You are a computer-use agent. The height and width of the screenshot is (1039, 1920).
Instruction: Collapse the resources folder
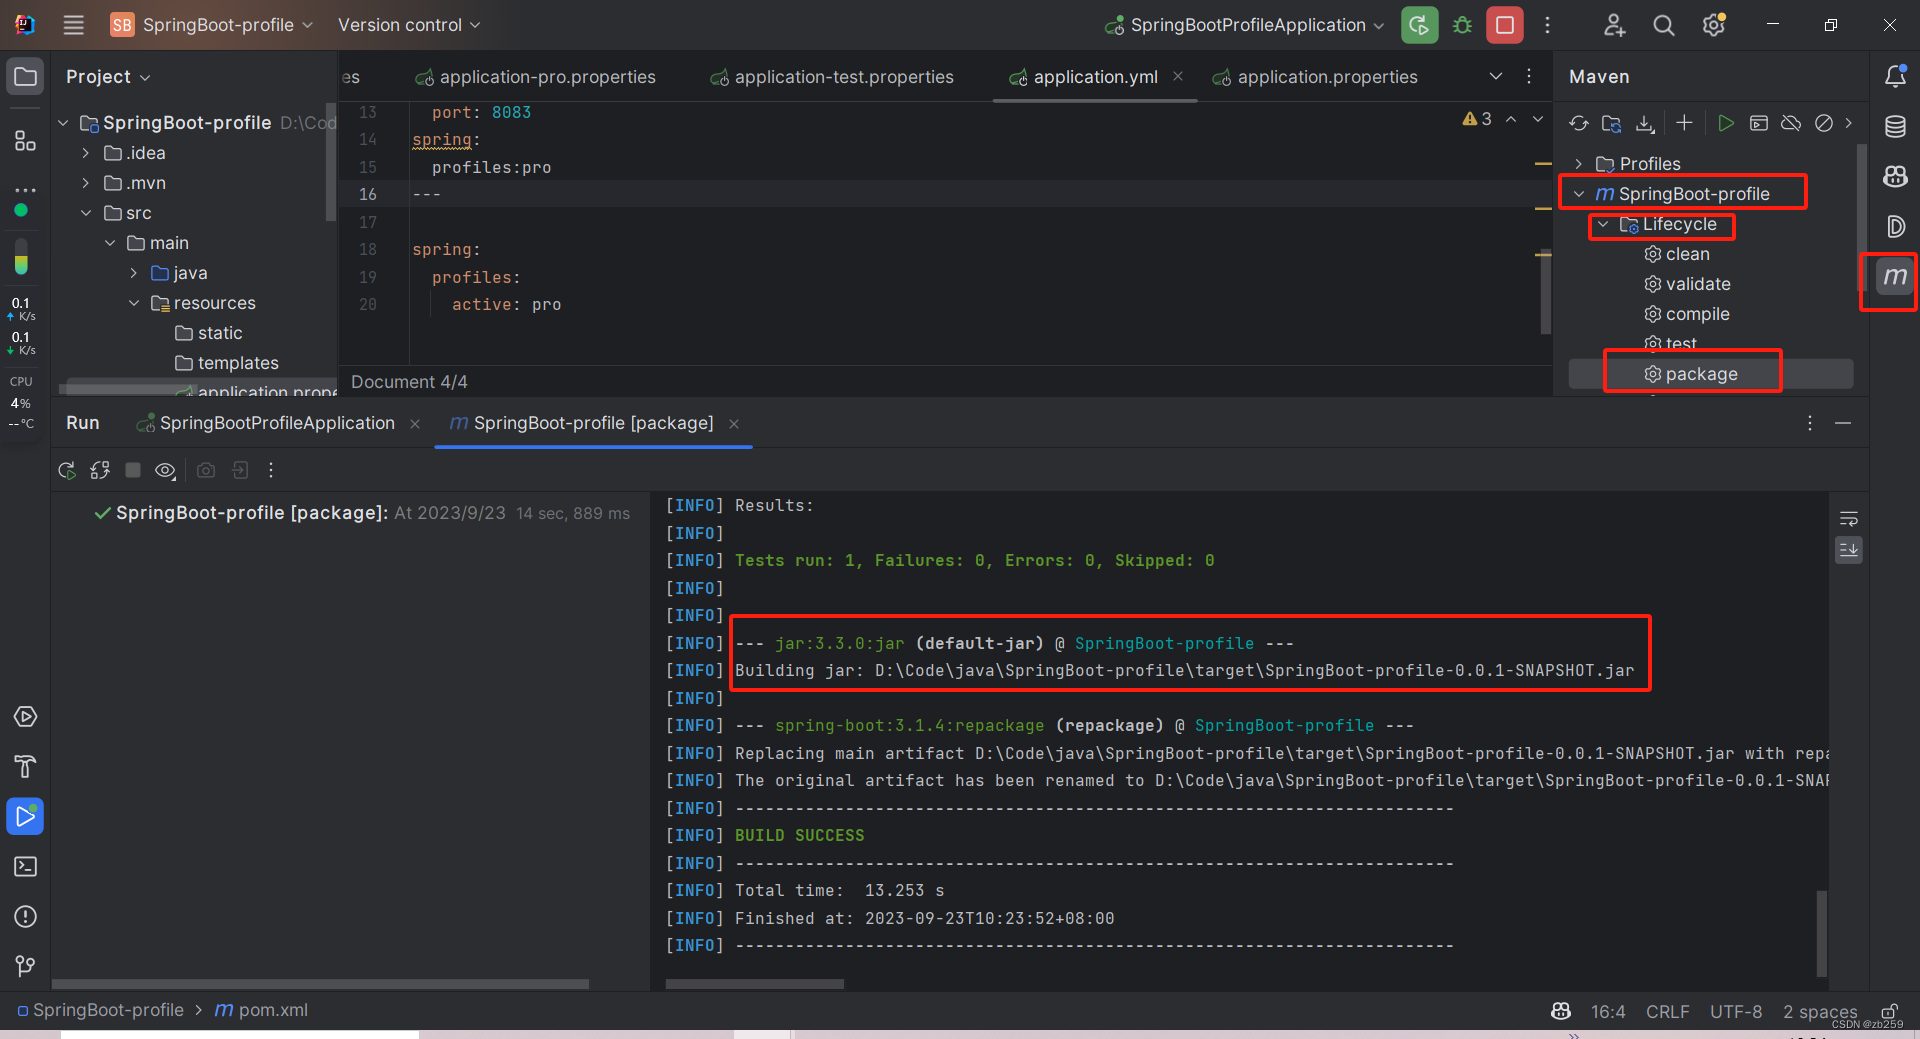134,303
